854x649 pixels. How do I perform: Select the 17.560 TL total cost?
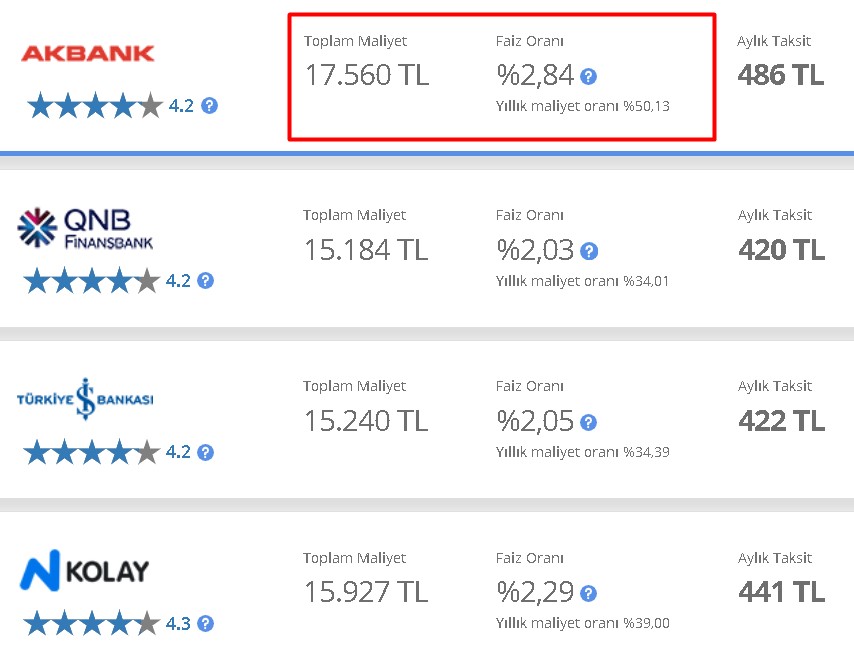coord(367,75)
